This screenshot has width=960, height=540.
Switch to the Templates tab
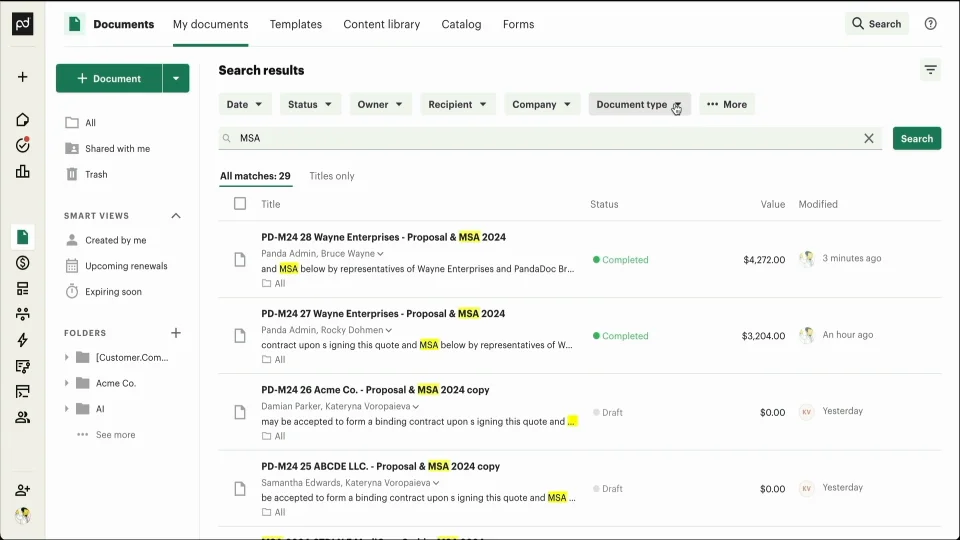(x=296, y=24)
